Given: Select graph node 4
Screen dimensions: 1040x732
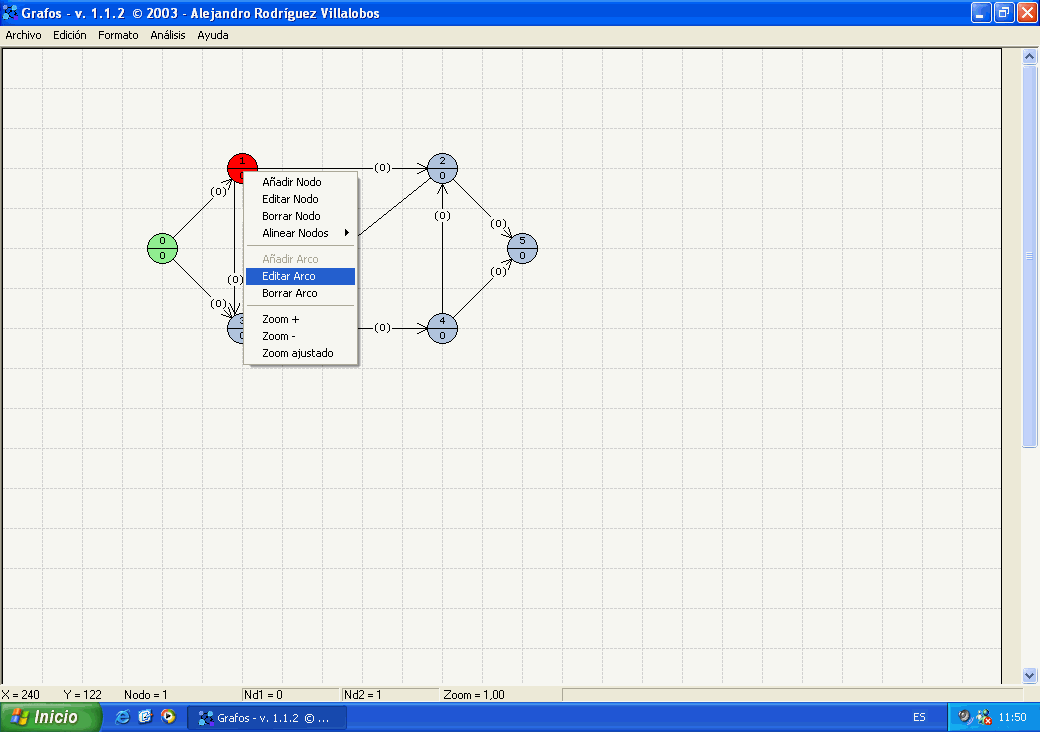Looking at the screenshot, I should 442,328.
